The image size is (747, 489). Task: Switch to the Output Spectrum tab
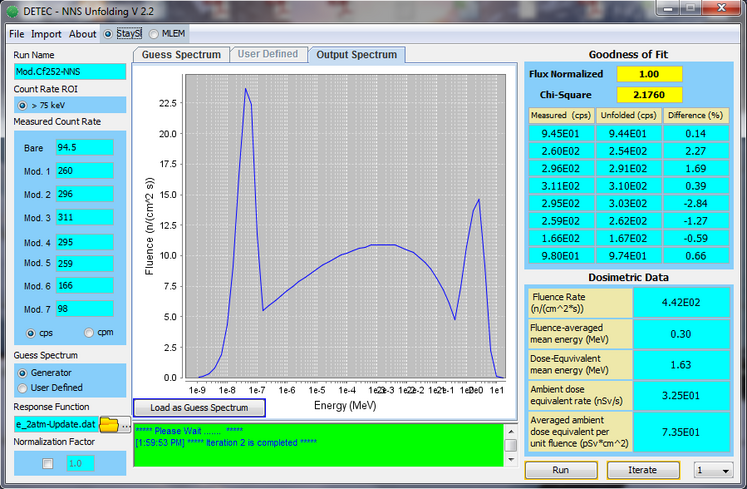coord(357,55)
